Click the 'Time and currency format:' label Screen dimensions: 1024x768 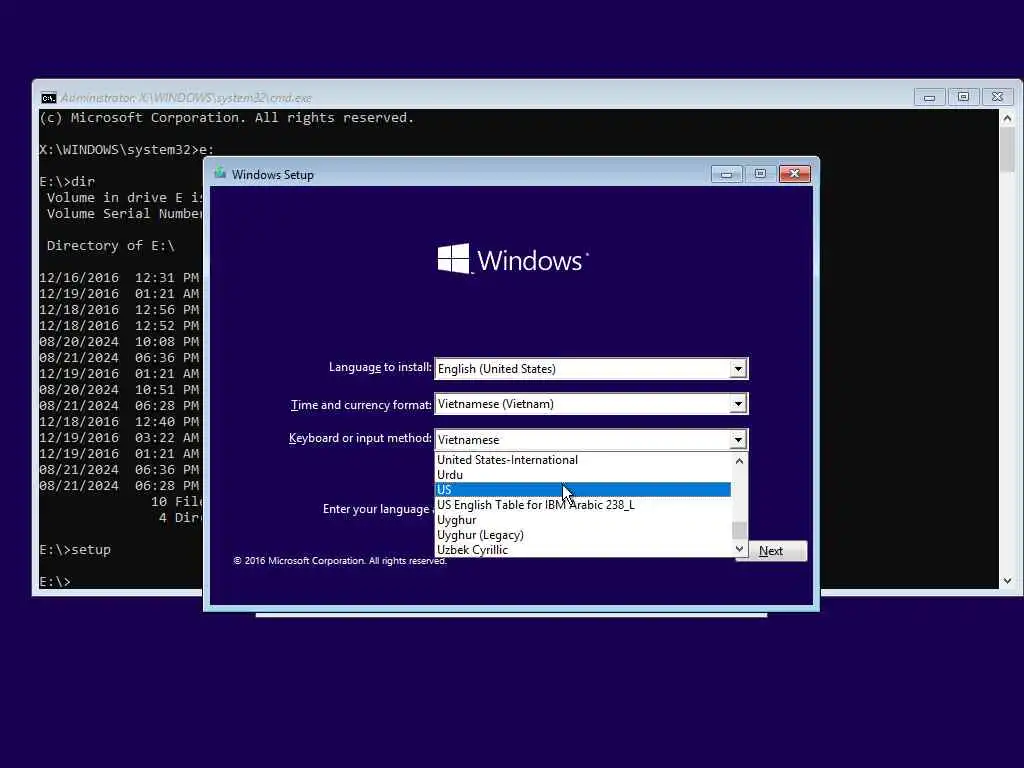361,405
